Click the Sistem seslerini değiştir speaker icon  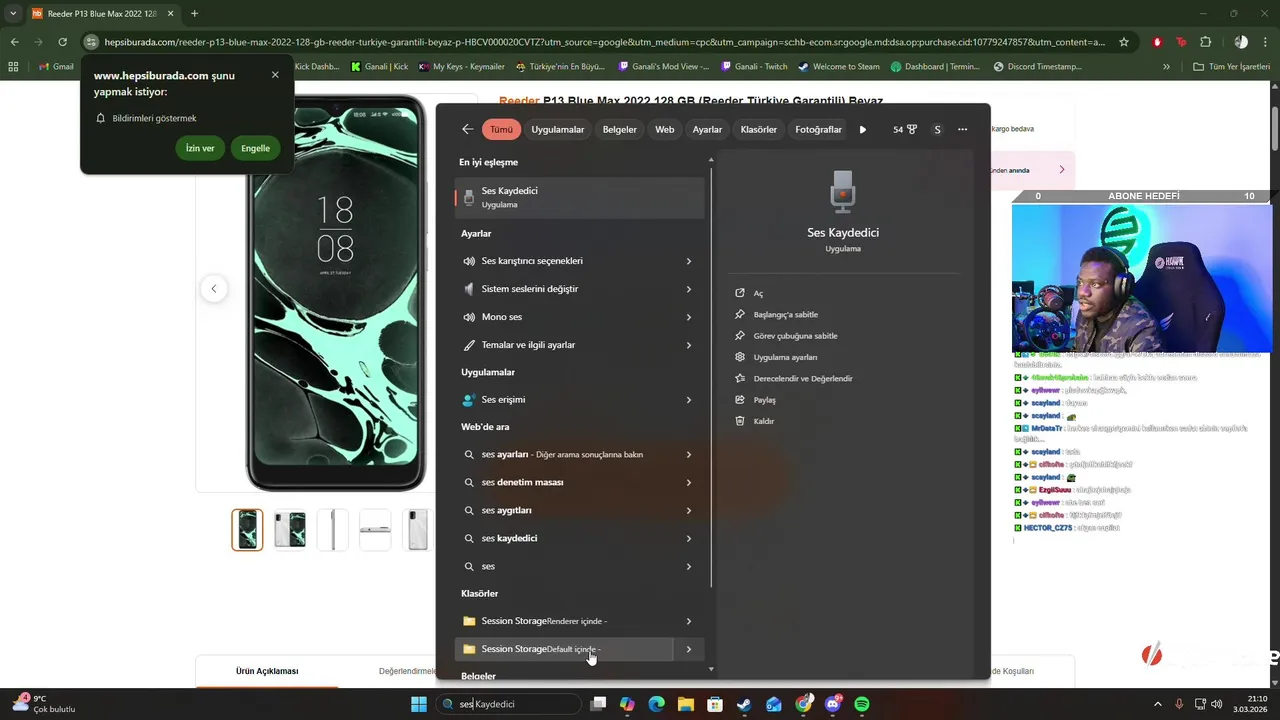(x=469, y=289)
